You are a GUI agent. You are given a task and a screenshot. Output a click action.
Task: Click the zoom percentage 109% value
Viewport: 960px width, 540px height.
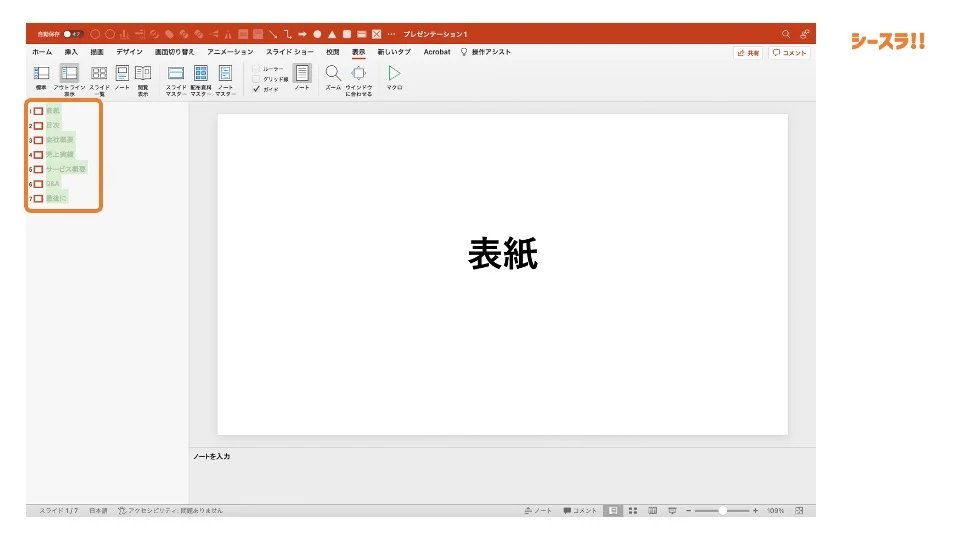point(775,511)
